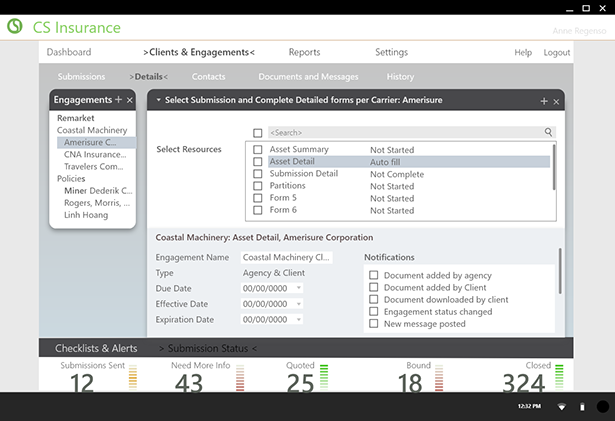Click the Resources list vertical scrollbar

pos(555,166)
